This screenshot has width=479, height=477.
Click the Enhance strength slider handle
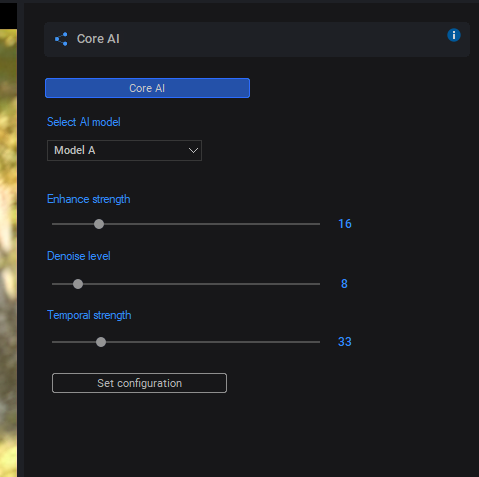(99, 224)
